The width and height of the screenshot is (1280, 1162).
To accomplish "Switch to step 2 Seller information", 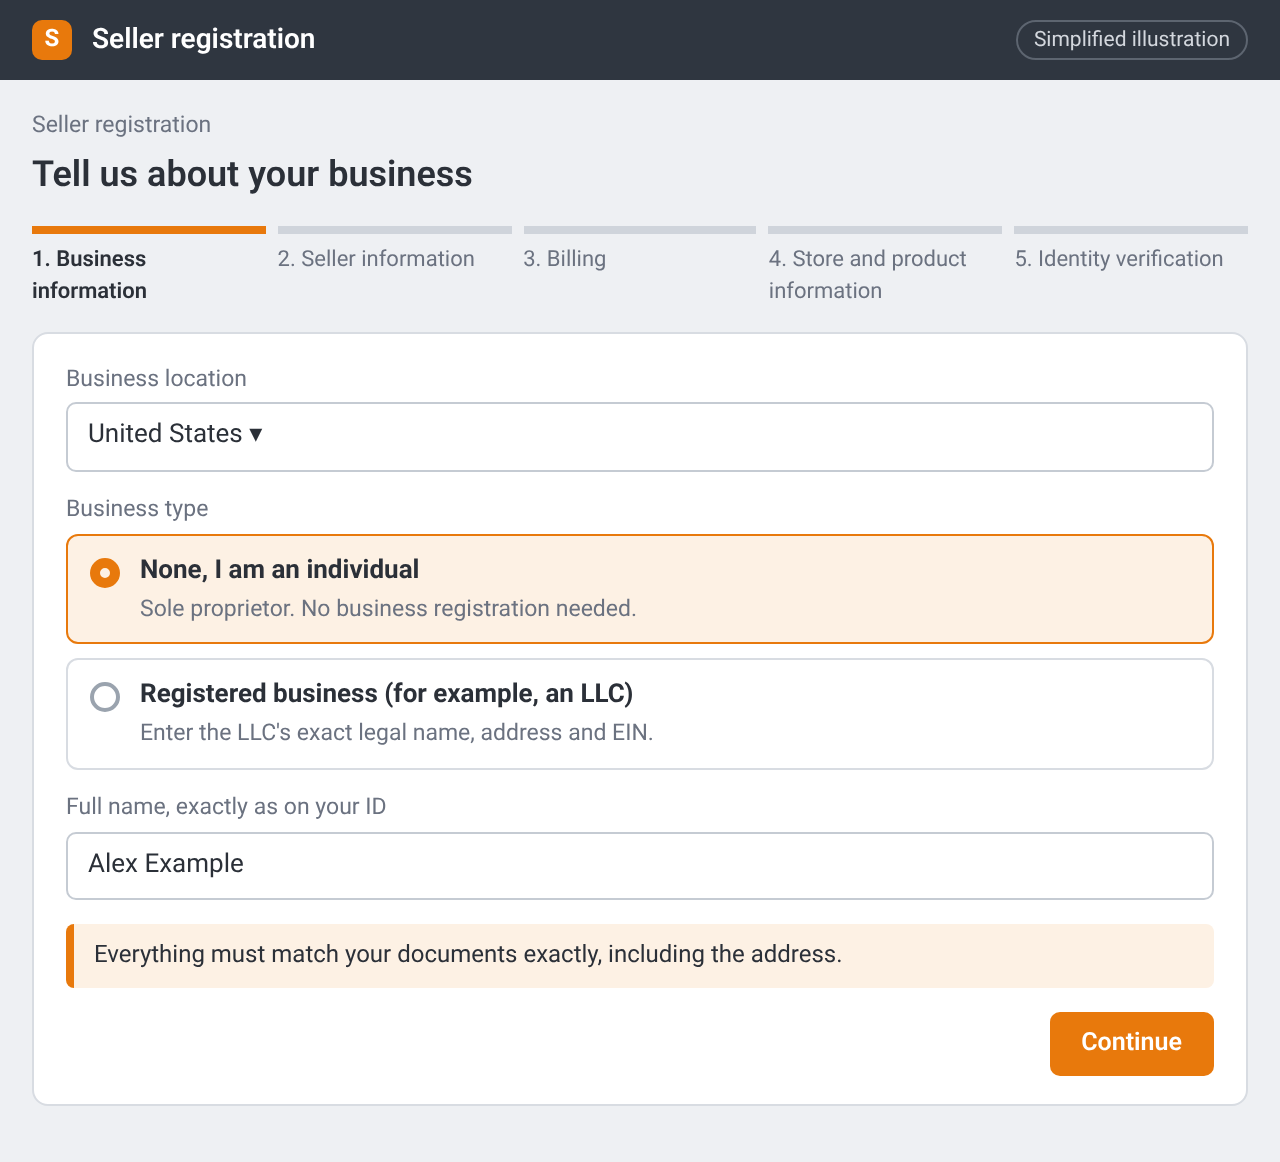I will point(394,250).
